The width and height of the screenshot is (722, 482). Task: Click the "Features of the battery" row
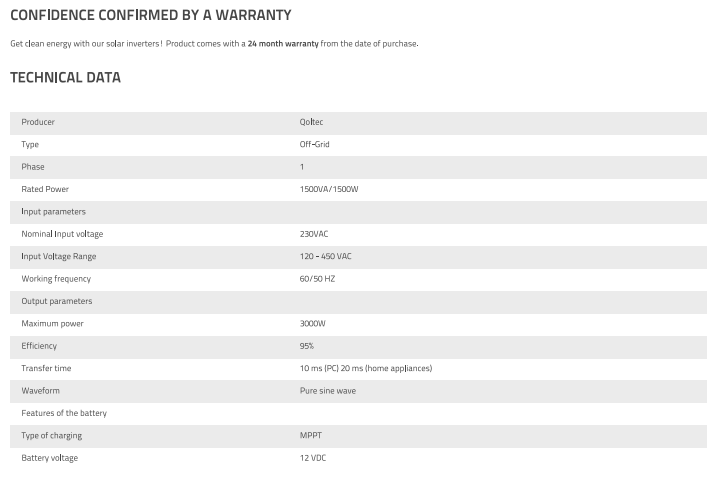64,413
